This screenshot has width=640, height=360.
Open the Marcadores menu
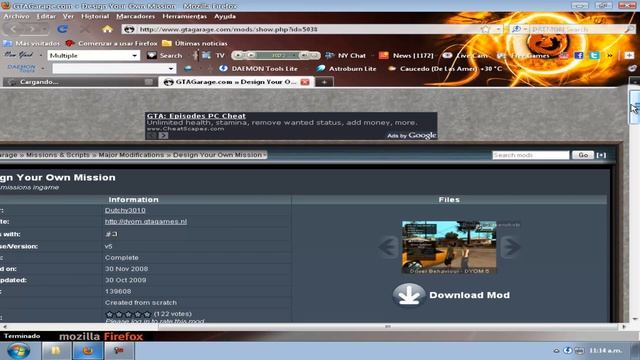click(x=136, y=16)
